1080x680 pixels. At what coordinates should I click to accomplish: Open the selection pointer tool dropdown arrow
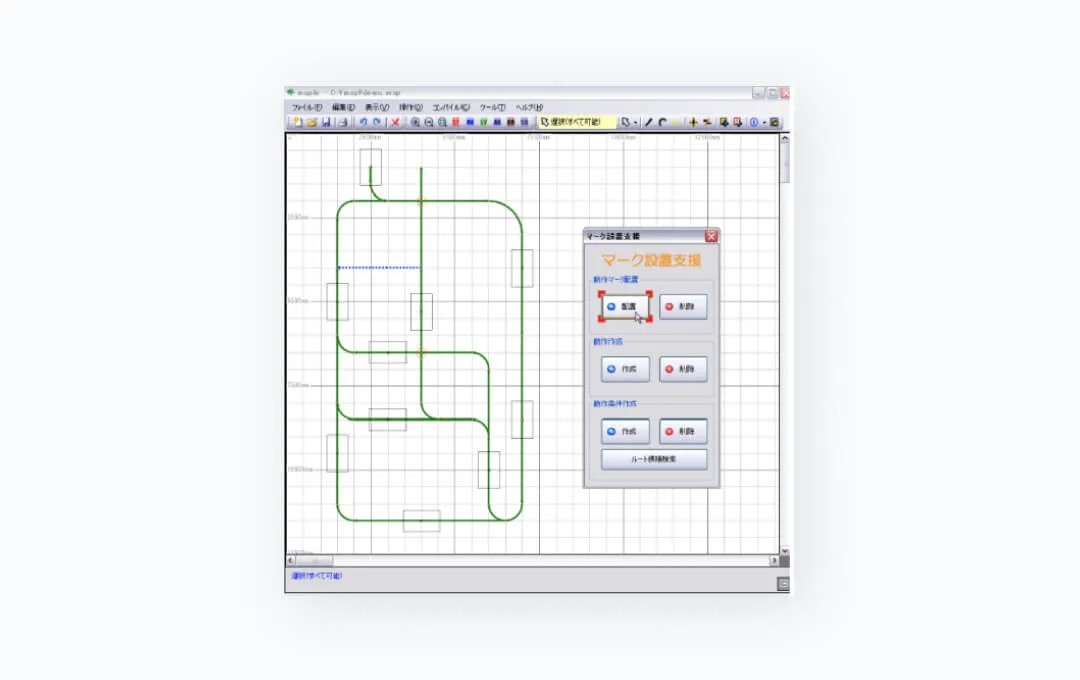coord(635,122)
